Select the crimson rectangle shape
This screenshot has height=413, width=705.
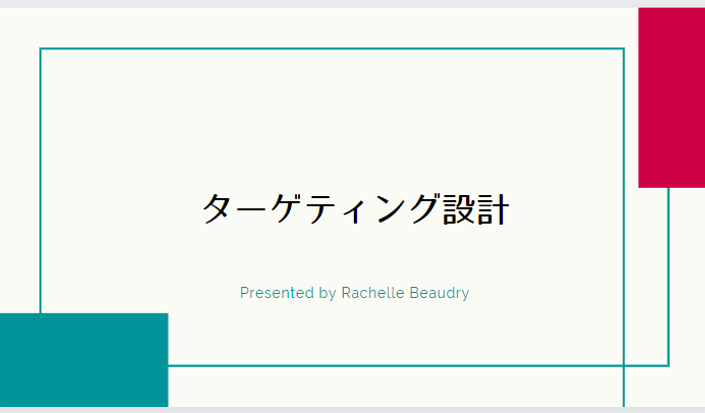coord(672,98)
